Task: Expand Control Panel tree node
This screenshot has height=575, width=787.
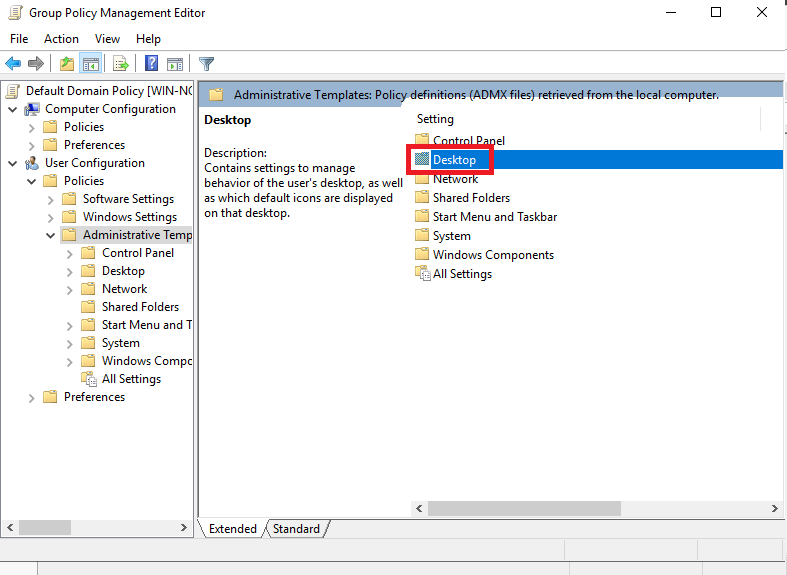Action: (70, 254)
